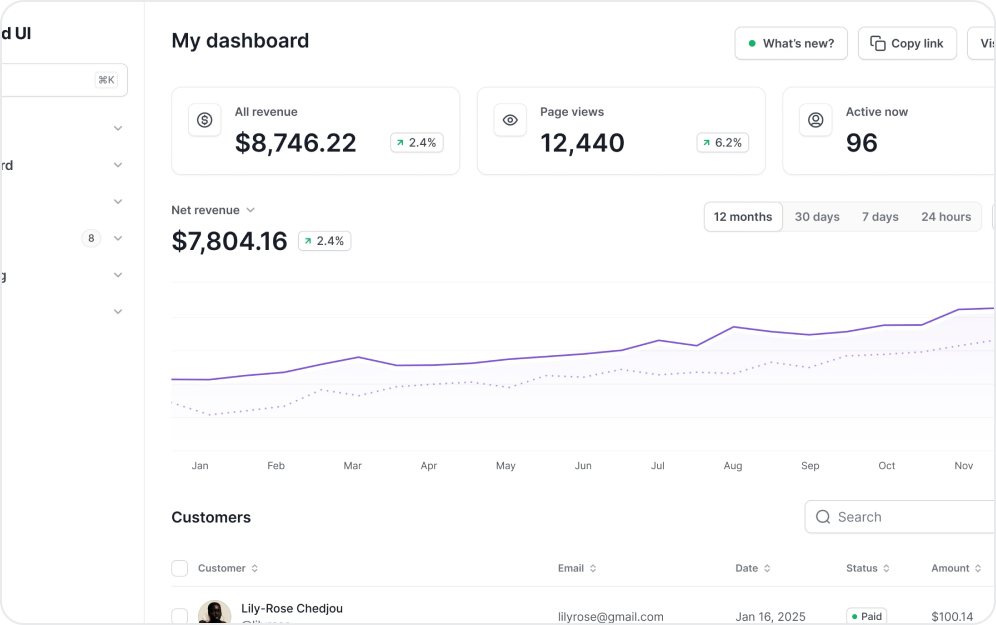996x625 pixels.
Task: Click the Active now value 96
Action: pyautogui.click(x=862, y=143)
